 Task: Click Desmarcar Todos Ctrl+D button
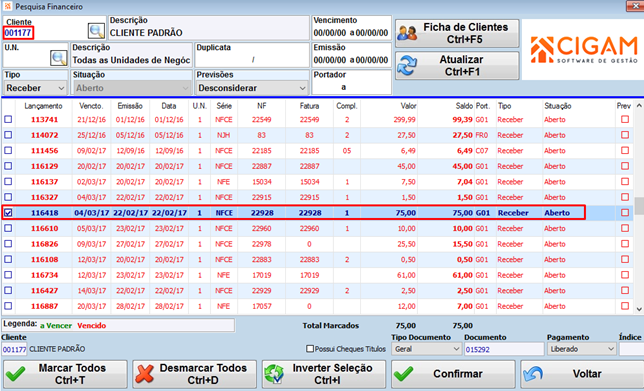point(195,374)
